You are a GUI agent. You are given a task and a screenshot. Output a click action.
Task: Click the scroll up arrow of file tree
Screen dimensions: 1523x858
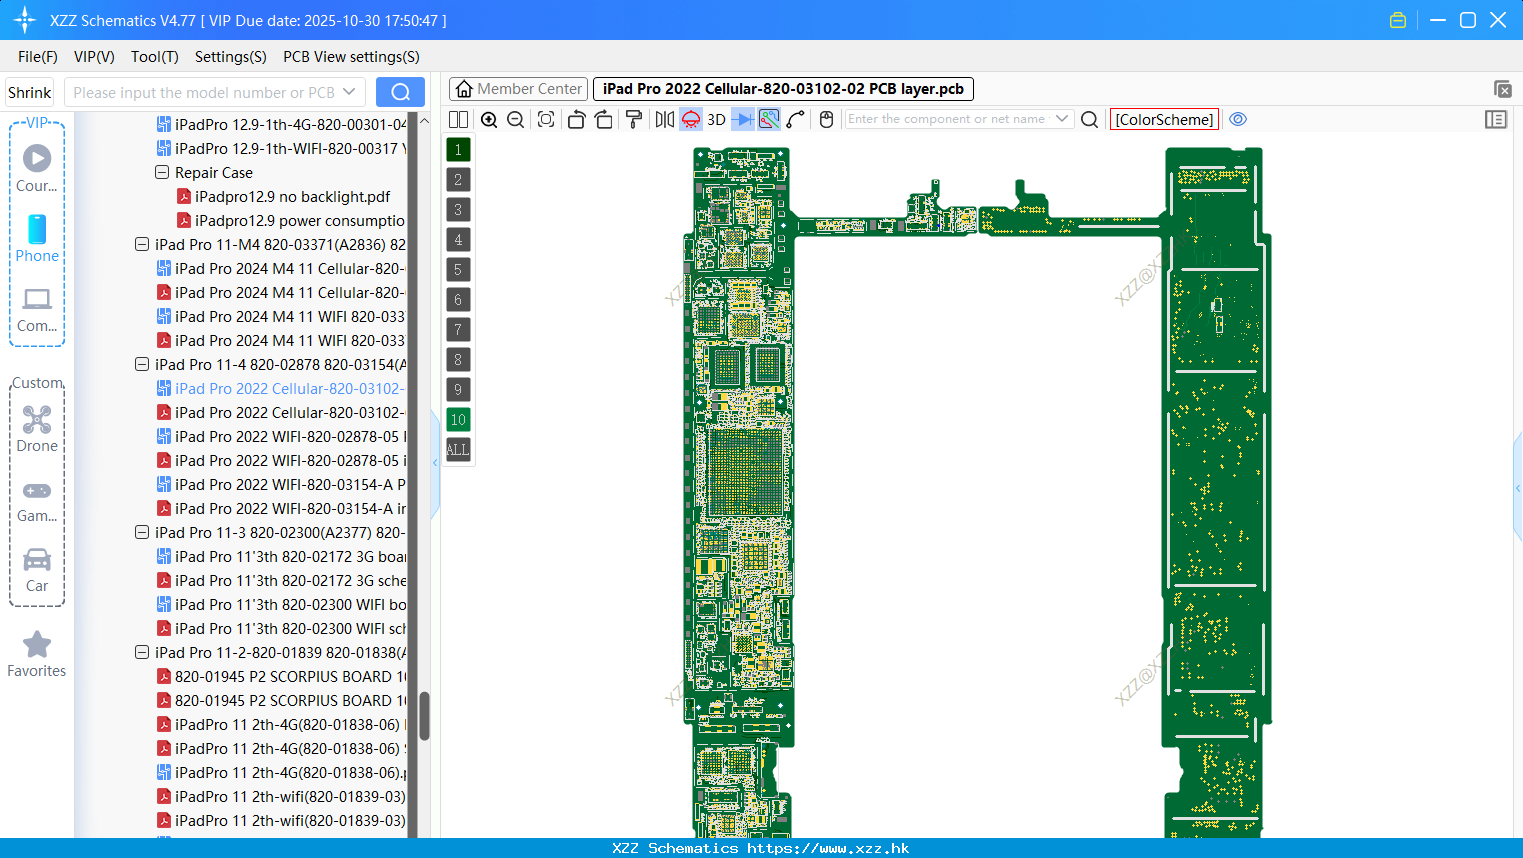coord(424,121)
